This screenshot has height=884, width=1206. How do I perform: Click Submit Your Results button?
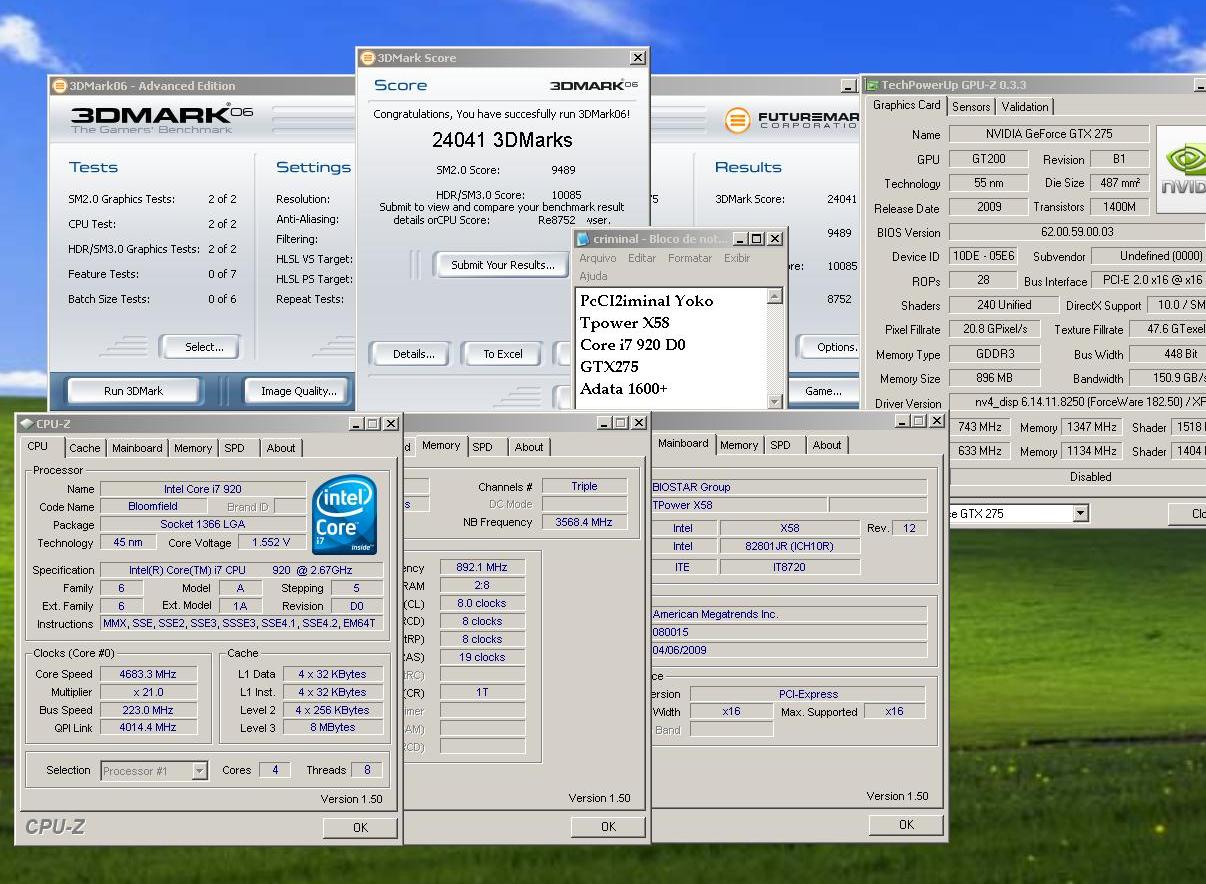(503, 265)
